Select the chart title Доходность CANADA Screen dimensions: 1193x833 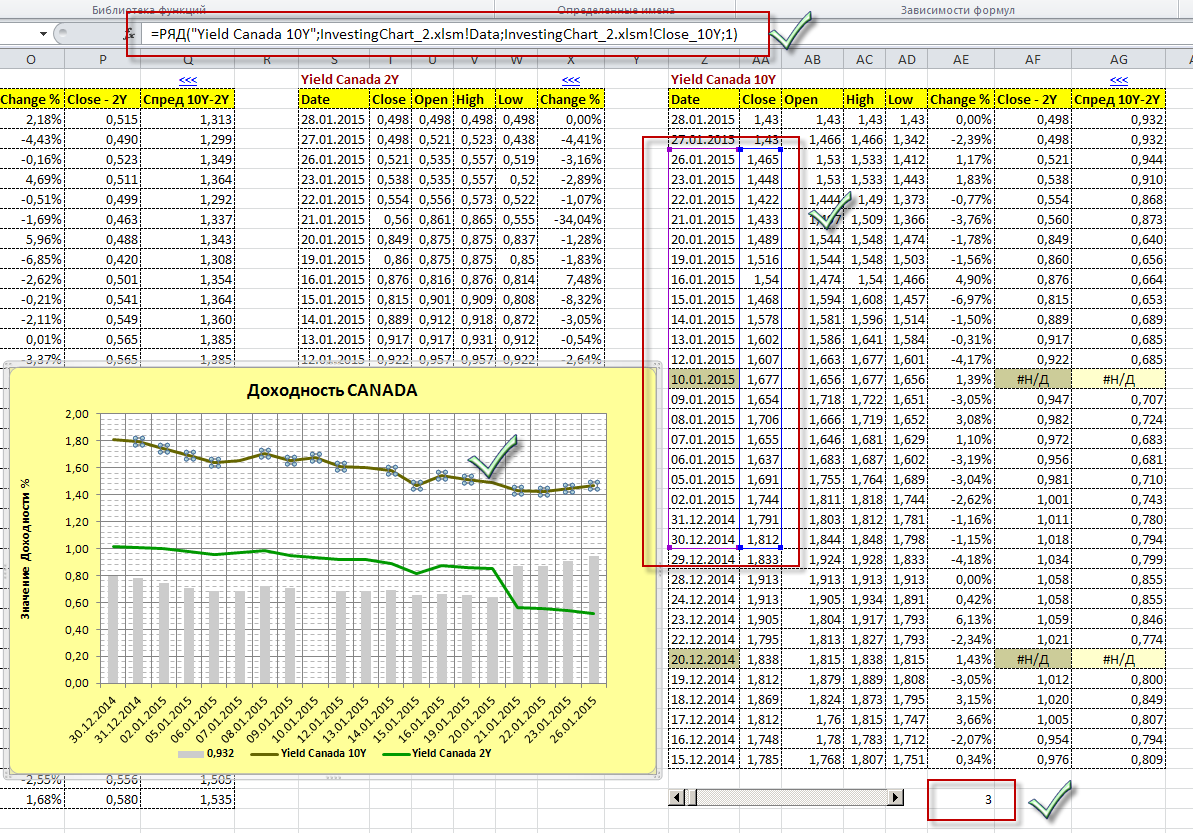(332, 390)
